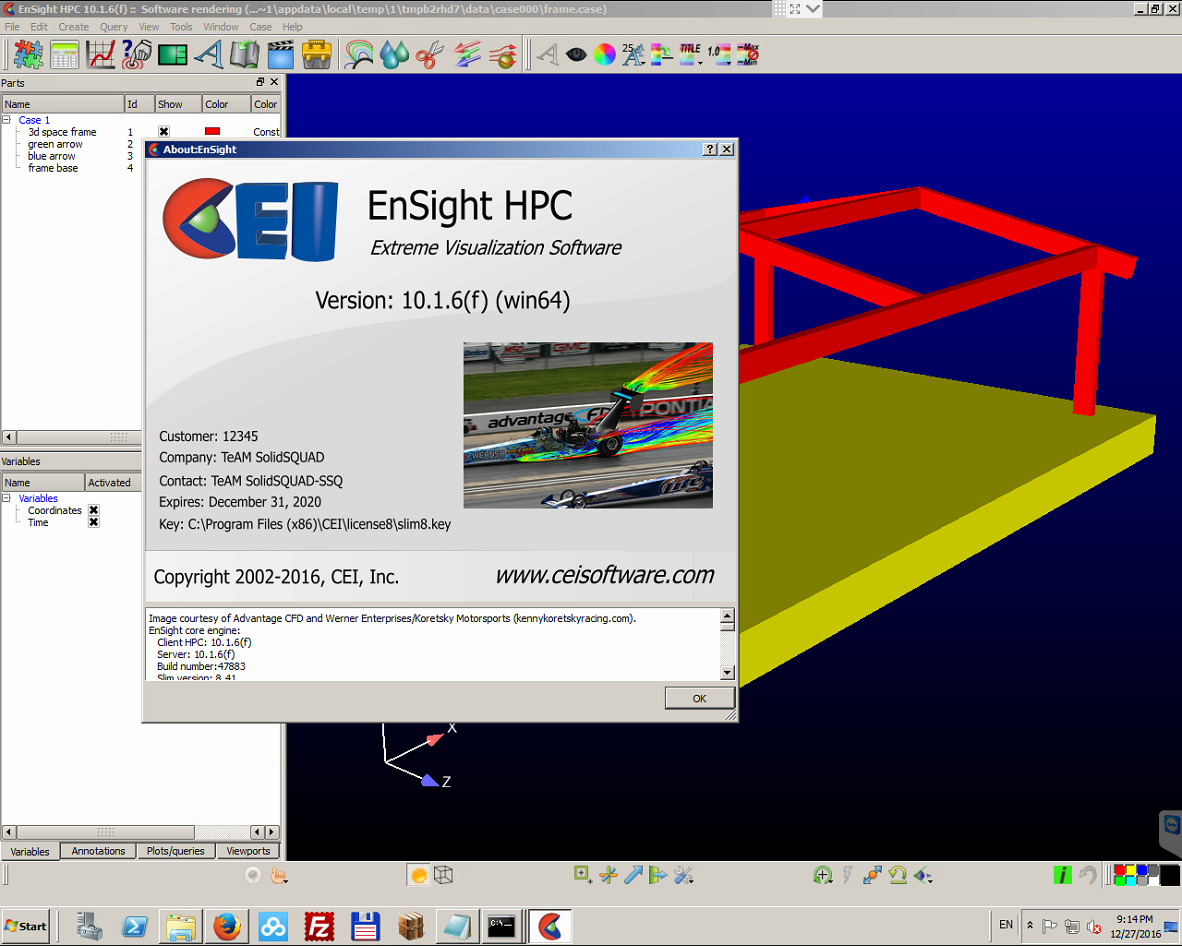This screenshot has width=1182, height=946.
Task: Toggle wireframe cube view icon
Action: (x=443, y=874)
